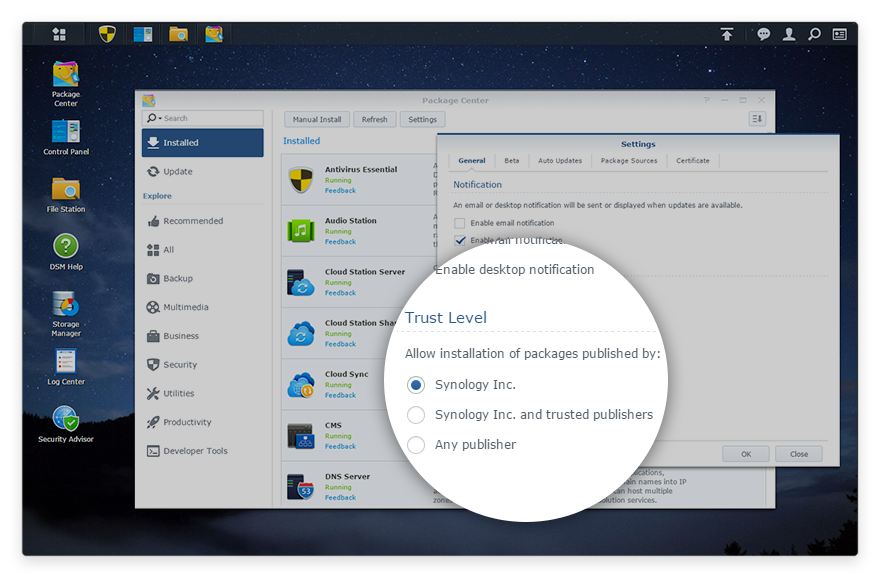Switch to the Beta settings tab

[511, 160]
